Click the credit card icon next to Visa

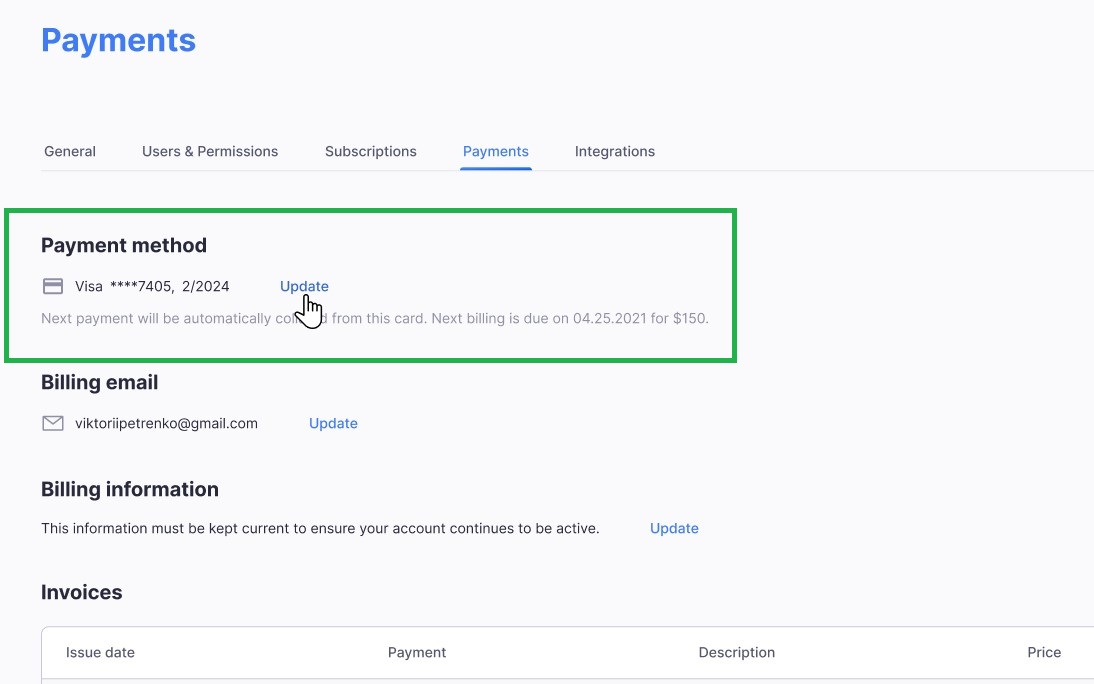tap(53, 285)
